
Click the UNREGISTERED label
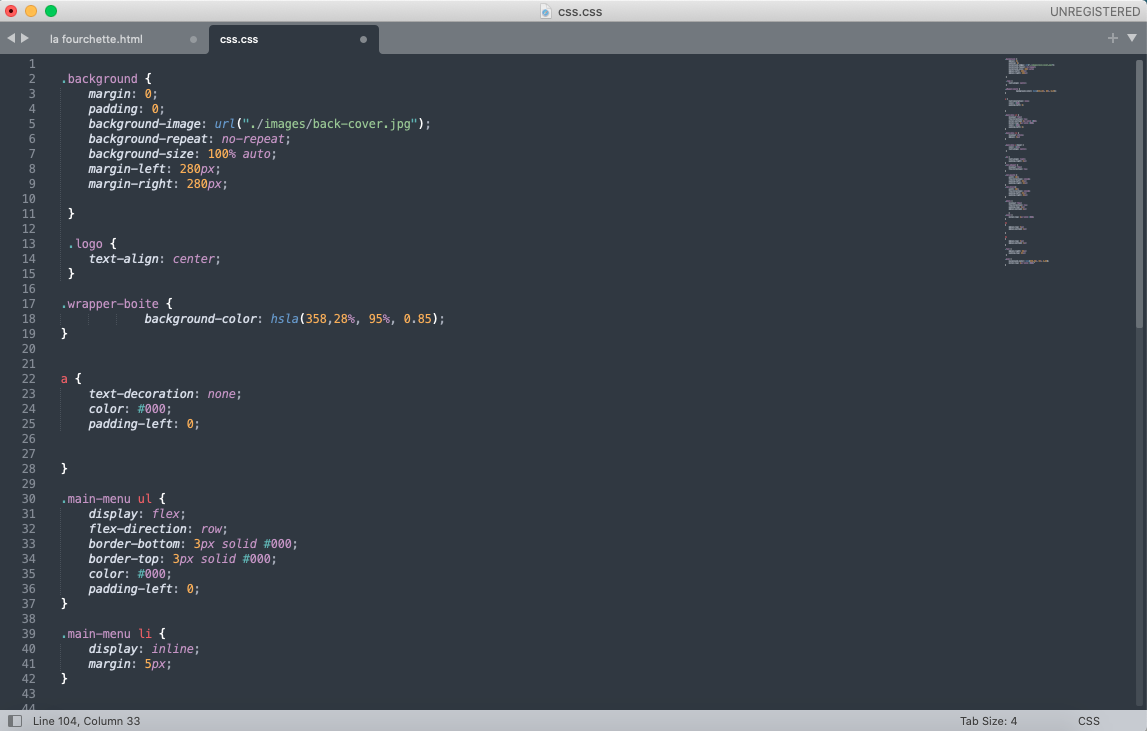point(1094,12)
